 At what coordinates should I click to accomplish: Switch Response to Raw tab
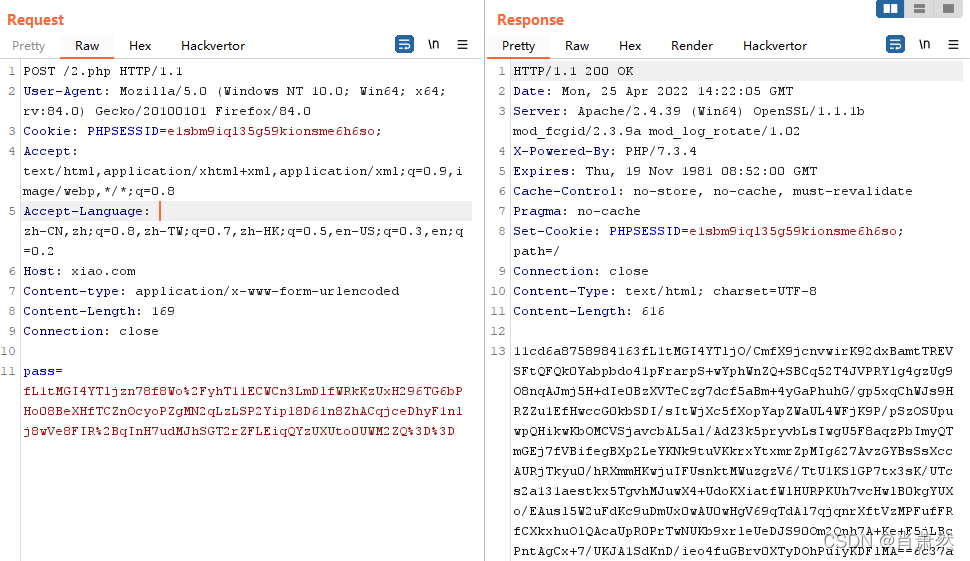tap(577, 46)
